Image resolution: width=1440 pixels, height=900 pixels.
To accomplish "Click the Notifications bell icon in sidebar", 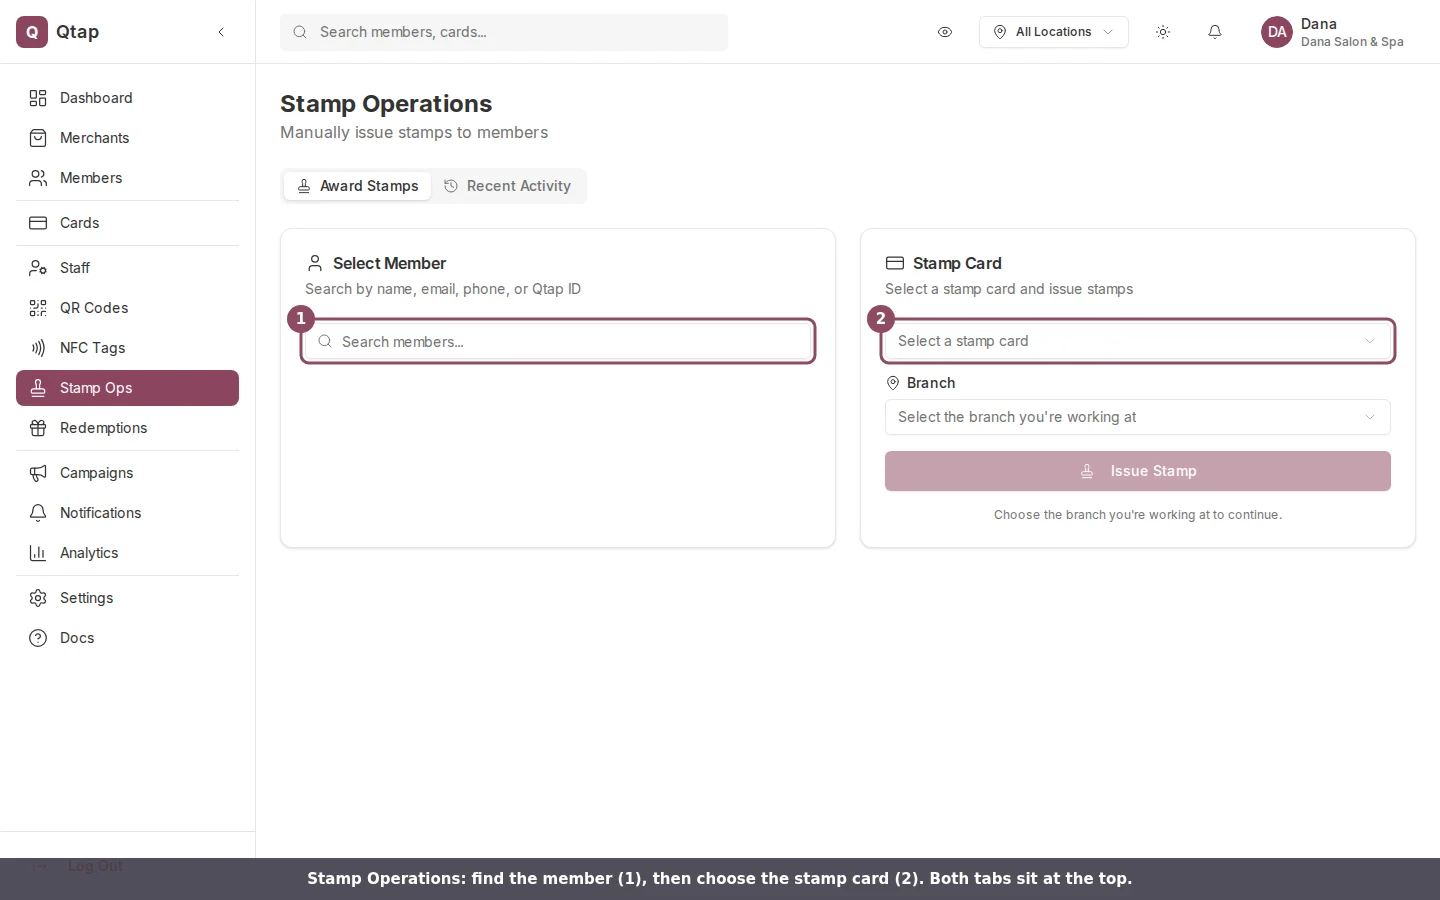I will pos(38,513).
